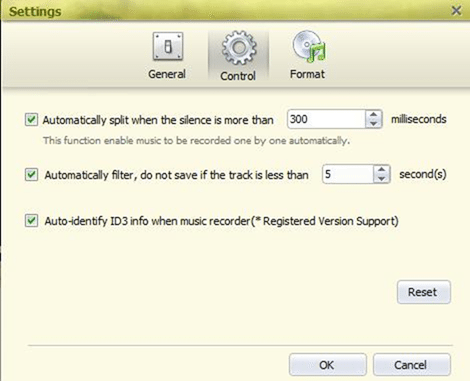The width and height of the screenshot is (470, 381).
Task: Decrease silence milliseconds with down arrow
Action: pyautogui.click(x=373, y=123)
